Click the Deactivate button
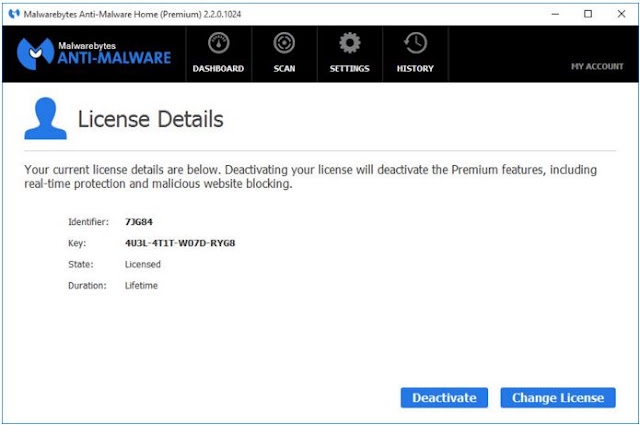The height and width of the screenshot is (425, 640). 444,398
